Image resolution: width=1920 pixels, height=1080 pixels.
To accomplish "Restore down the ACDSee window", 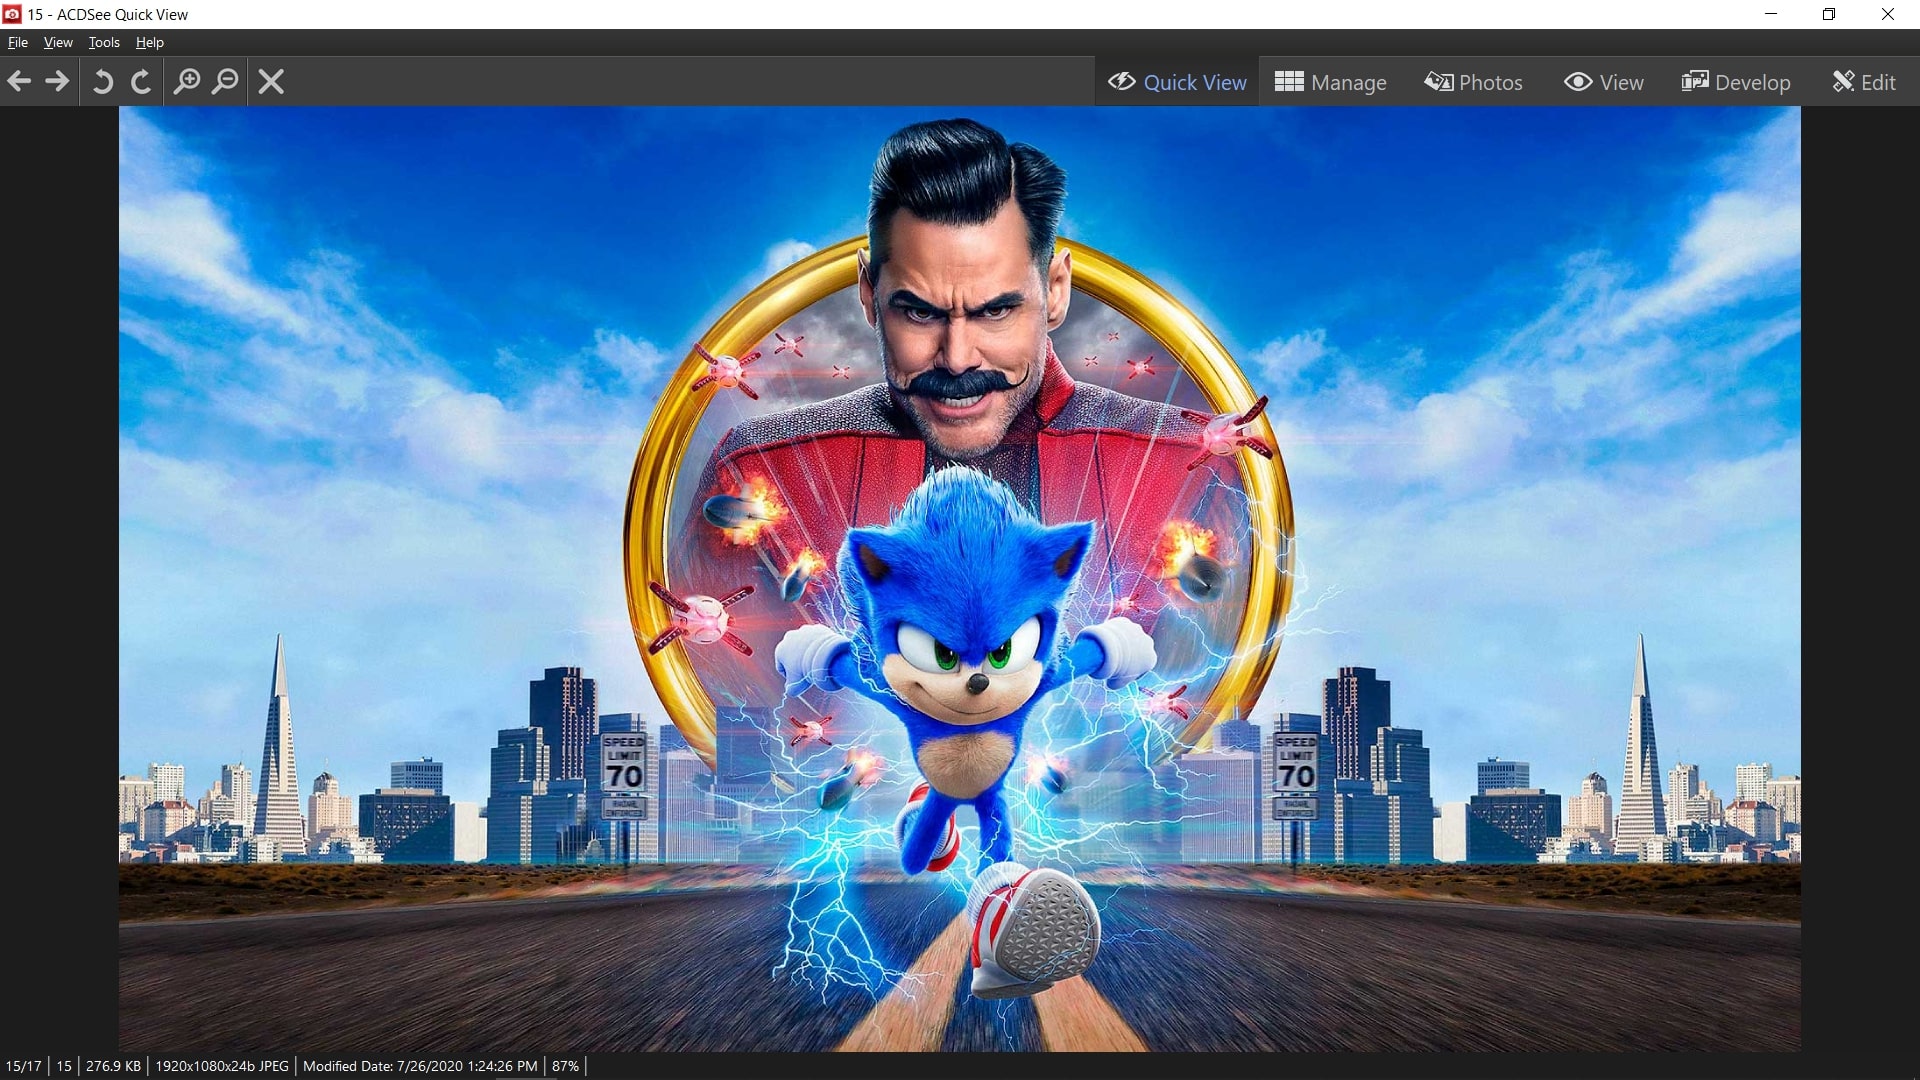I will coord(1829,14).
